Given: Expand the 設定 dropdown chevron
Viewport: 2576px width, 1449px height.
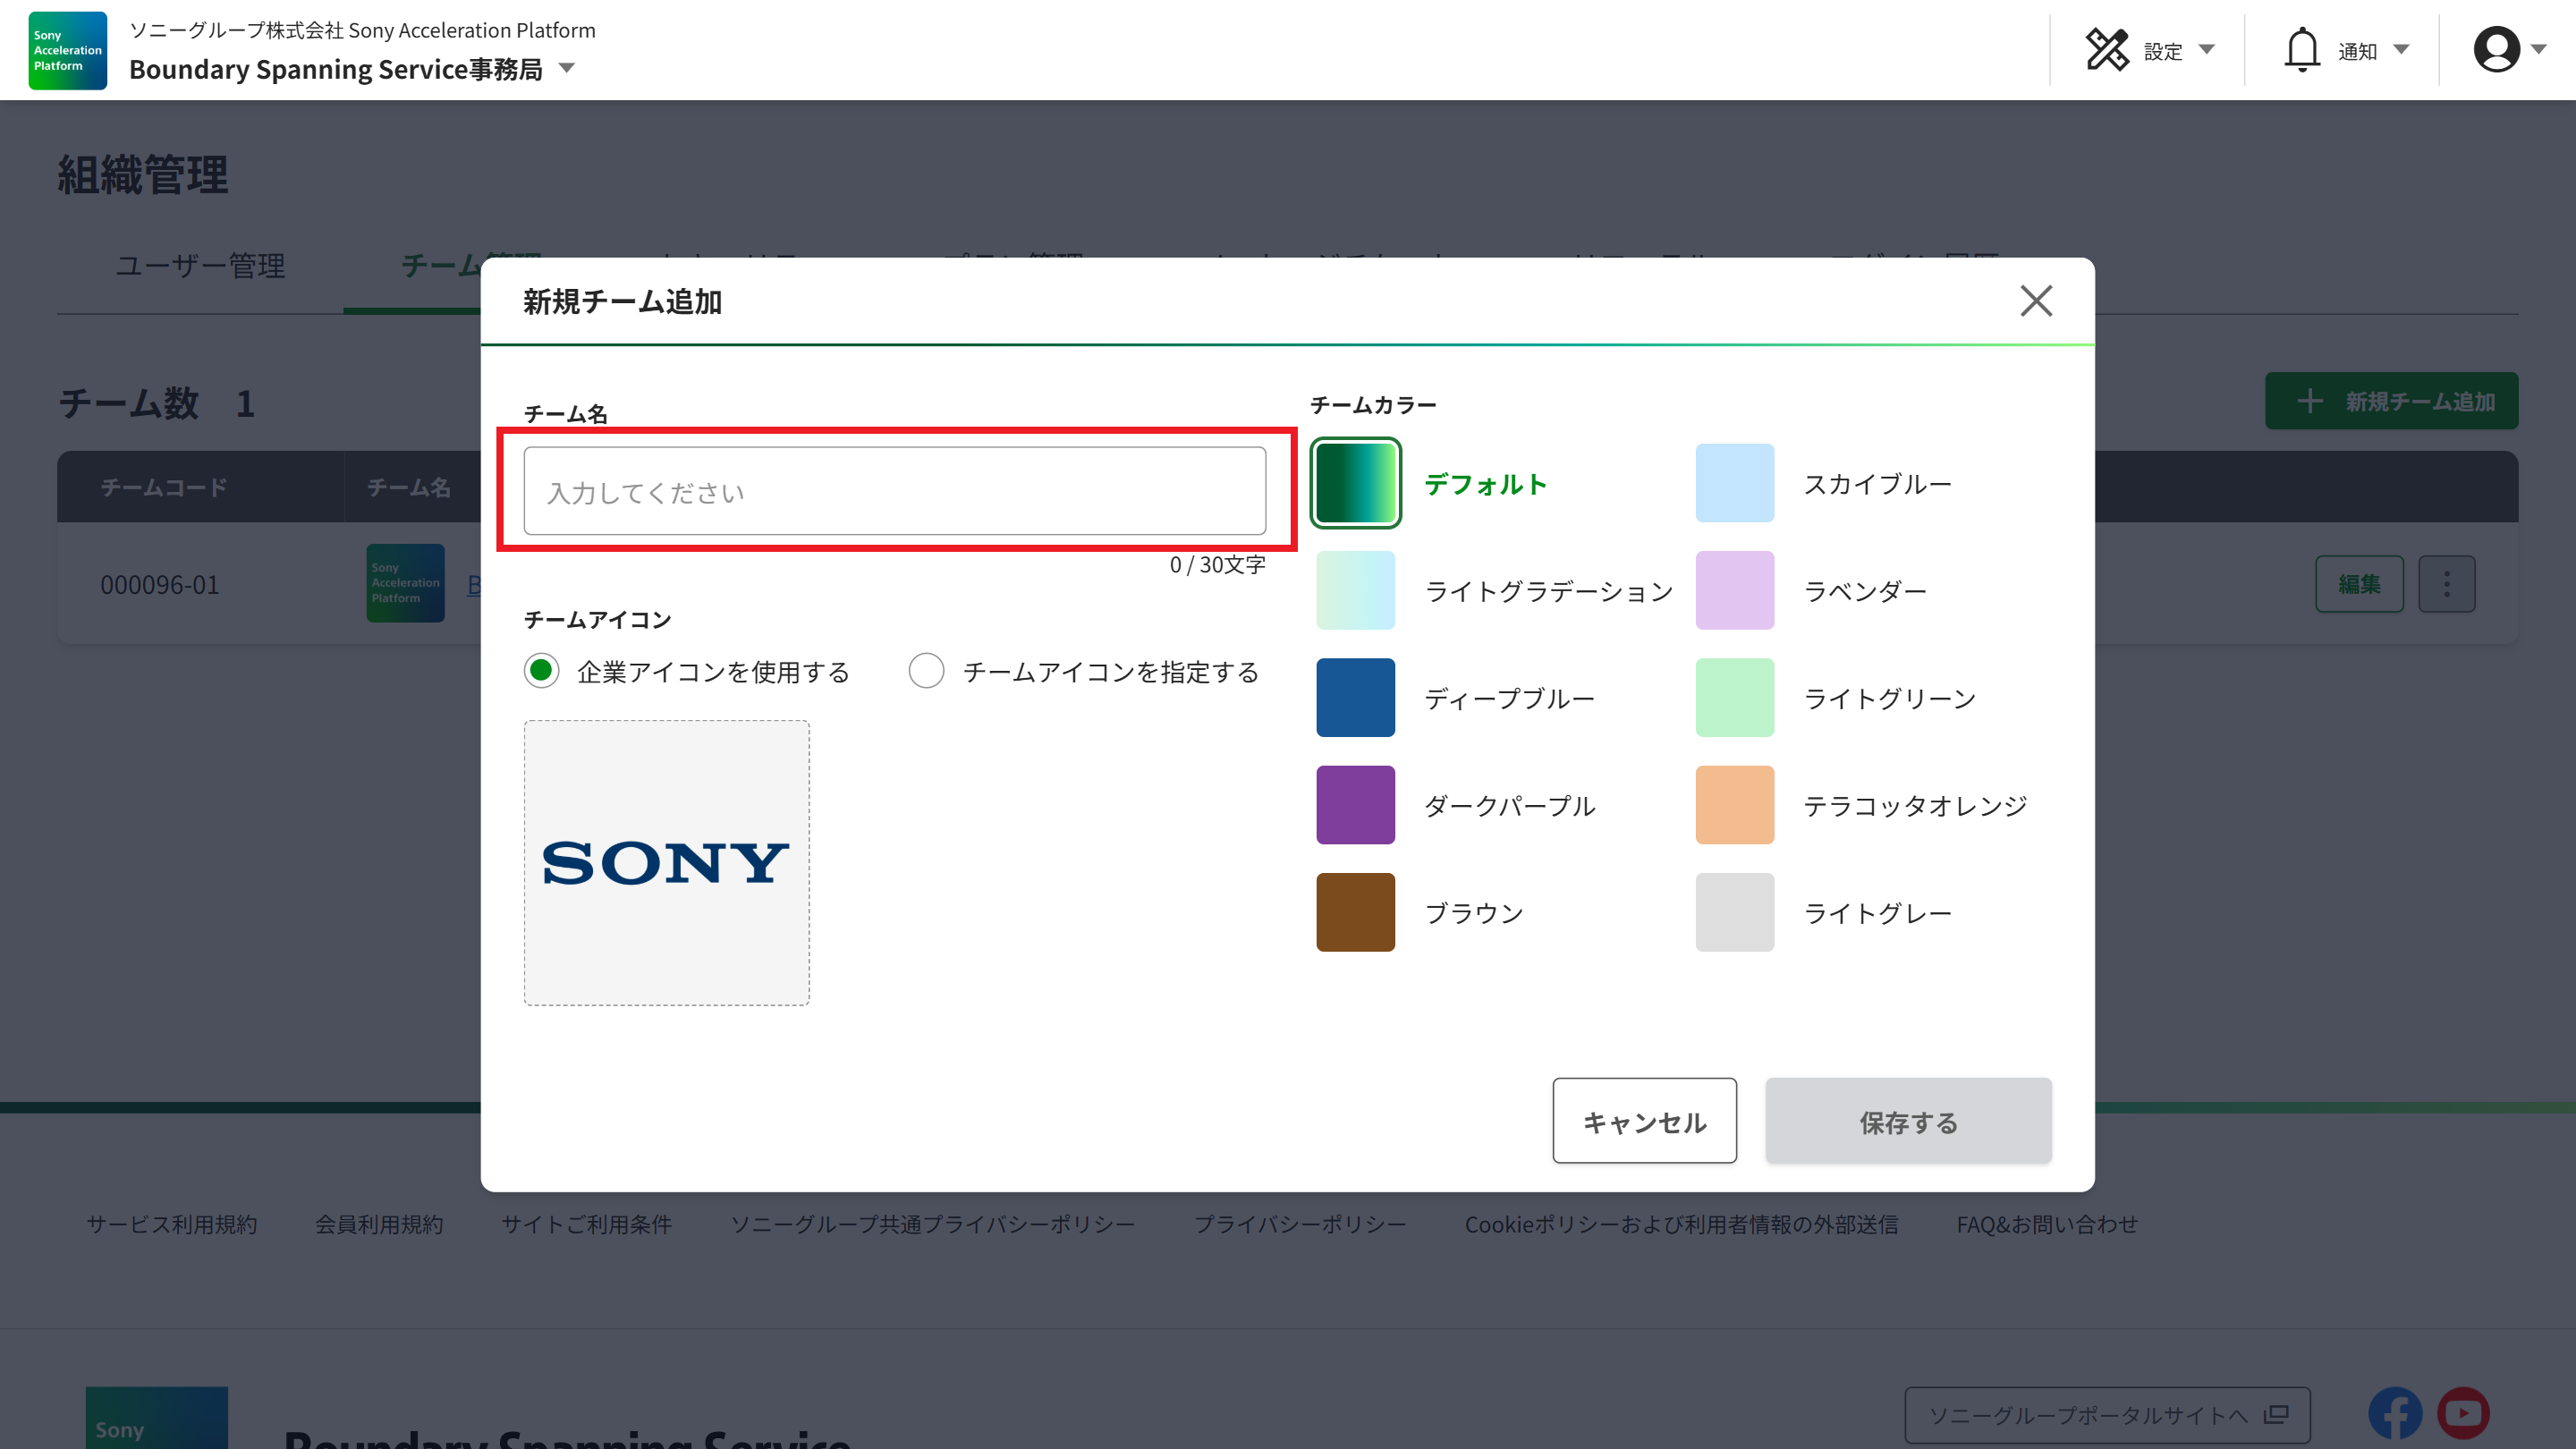Looking at the screenshot, I should coord(2207,49).
